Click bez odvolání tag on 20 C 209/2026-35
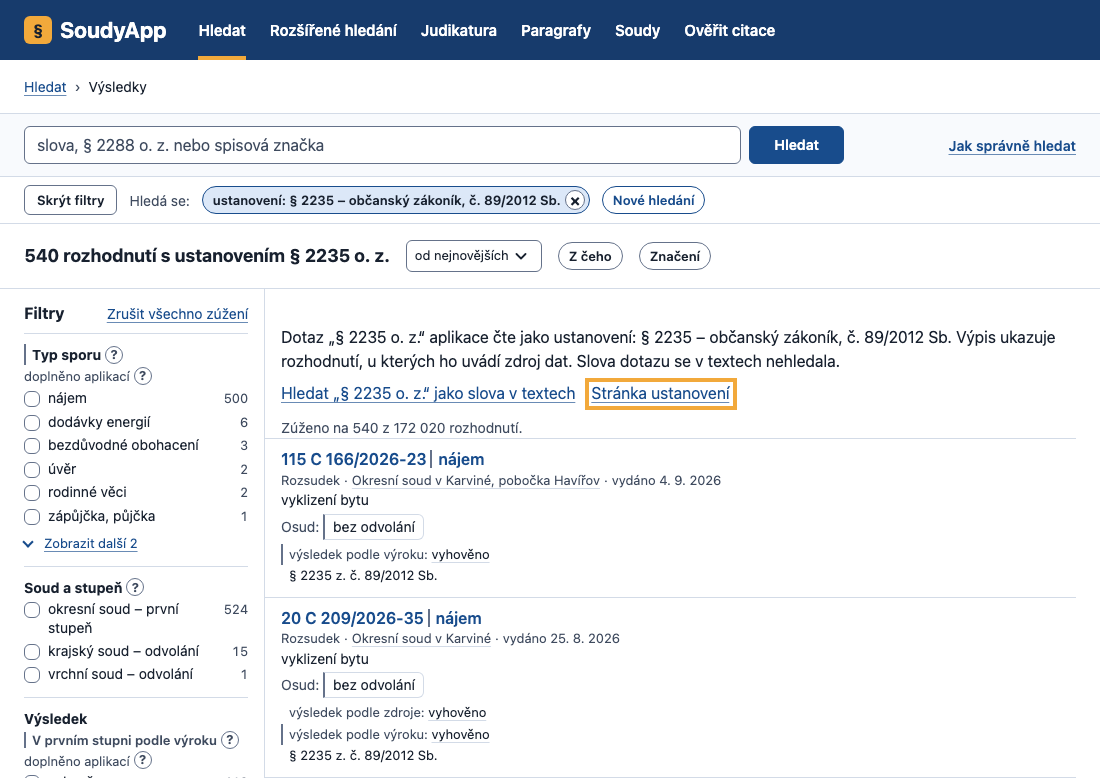 374,685
